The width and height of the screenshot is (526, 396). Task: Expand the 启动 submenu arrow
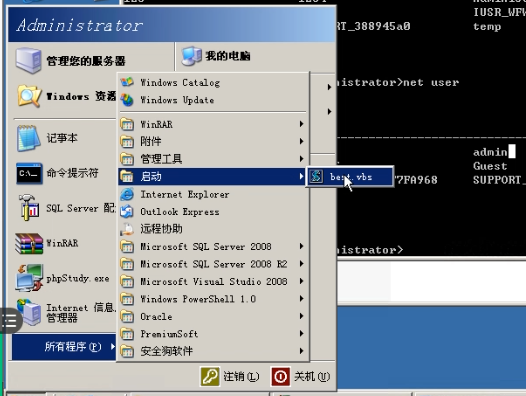point(301,176)
